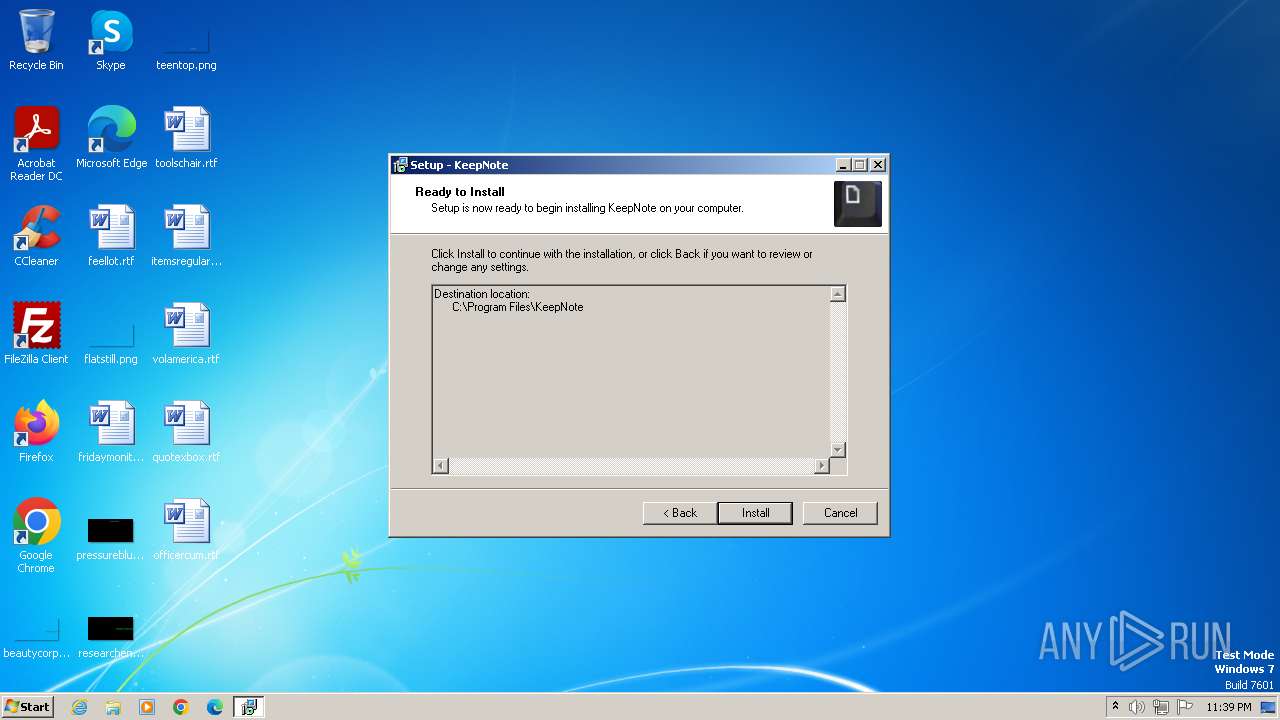Image resolution: width=1280 pixels, height=720 pixels.
Task: Open the volume speaker tray icon
Action: tap(1136, 707)
